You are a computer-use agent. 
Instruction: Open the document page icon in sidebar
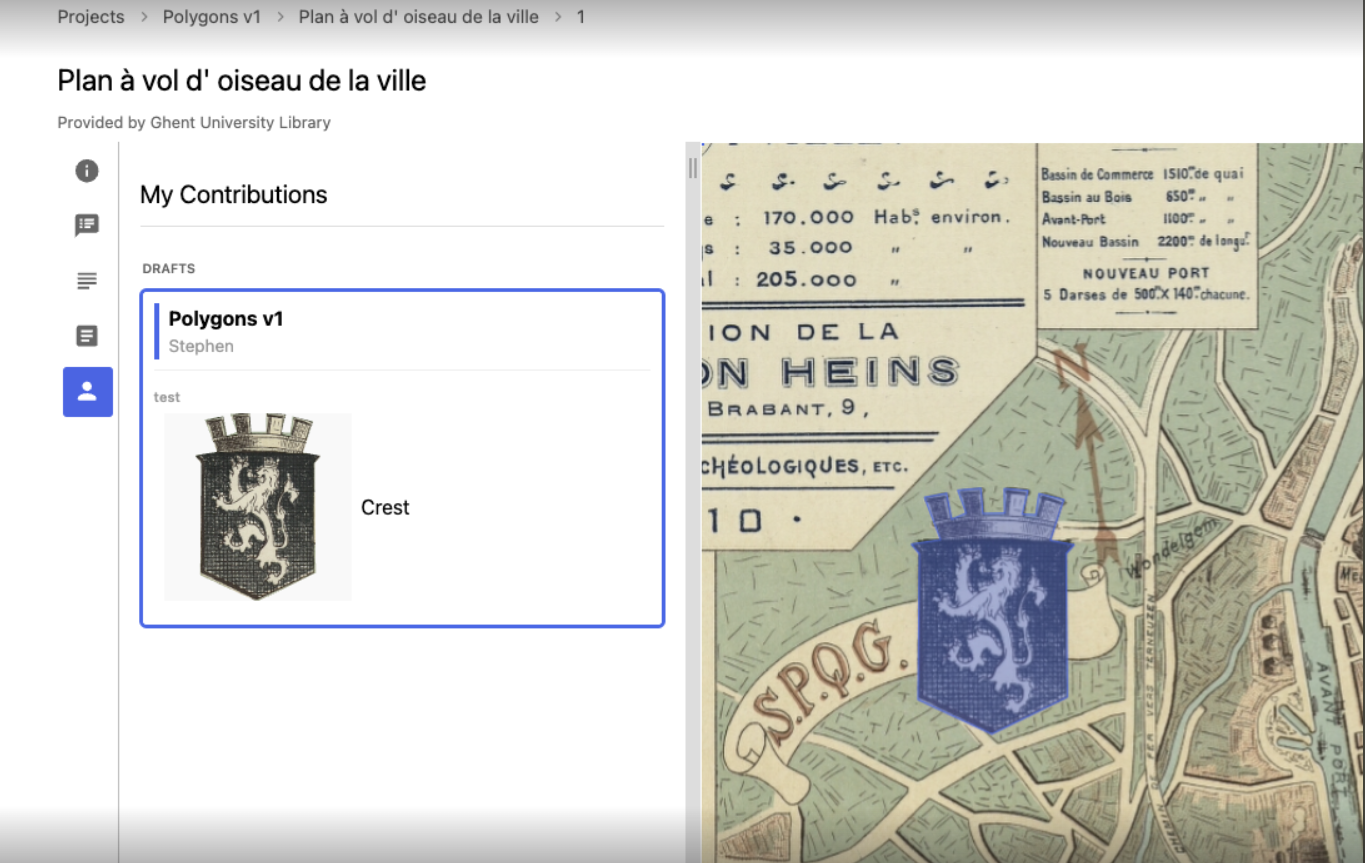coord(87,336)
